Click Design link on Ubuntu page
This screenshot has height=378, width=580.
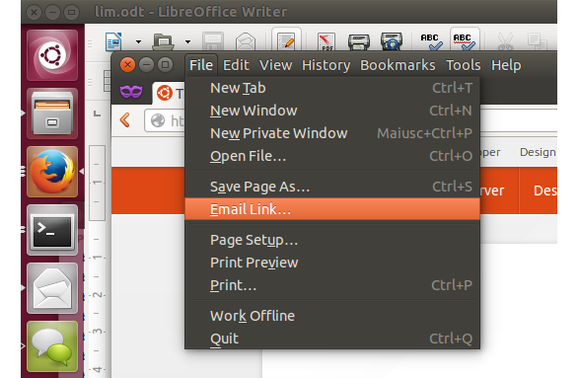pyautogui.click(x=537, y=152)
